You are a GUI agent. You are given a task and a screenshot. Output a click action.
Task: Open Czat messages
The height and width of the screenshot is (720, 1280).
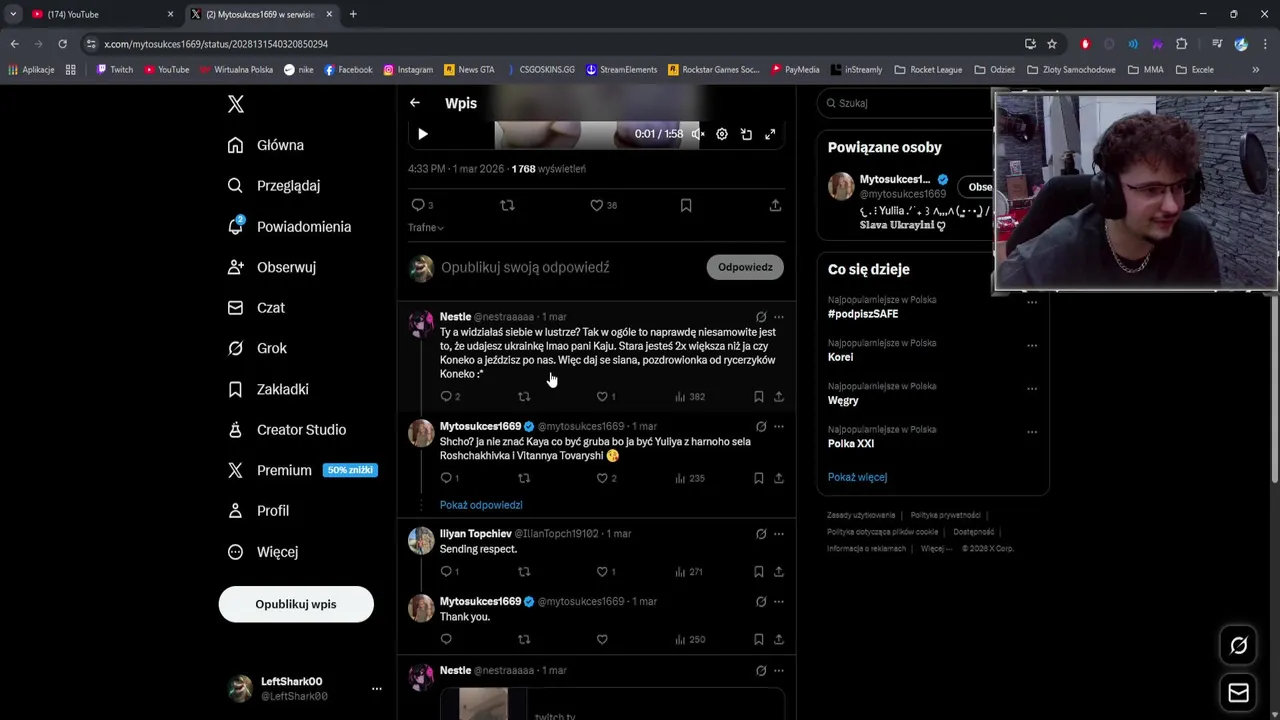click(x=256, y=308)
